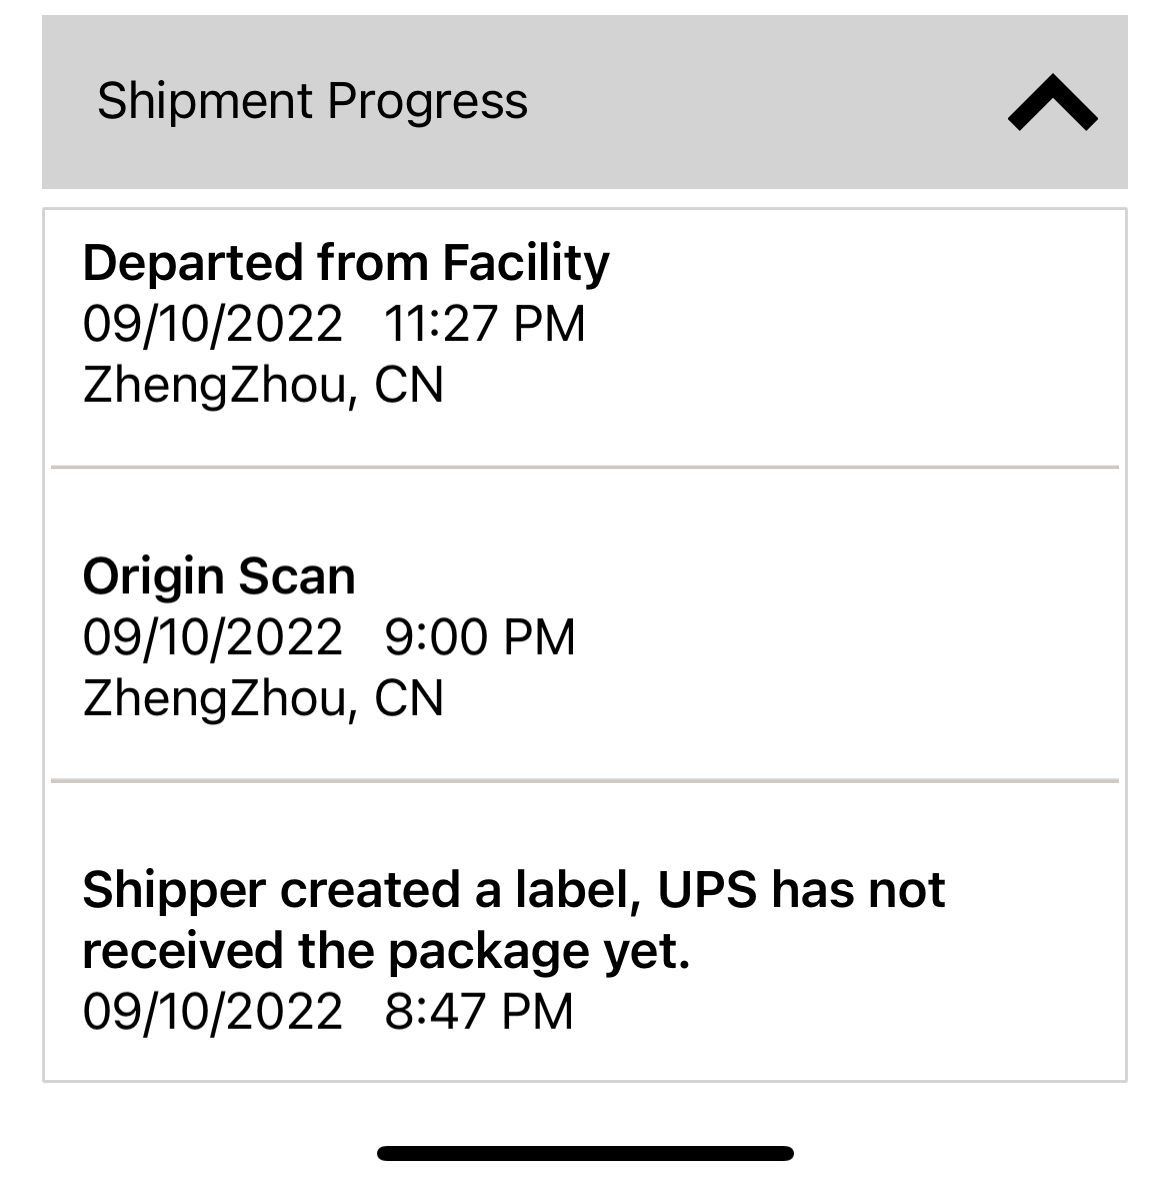
Task: Click the Shipment Progress header title
Action: point(312,101)
